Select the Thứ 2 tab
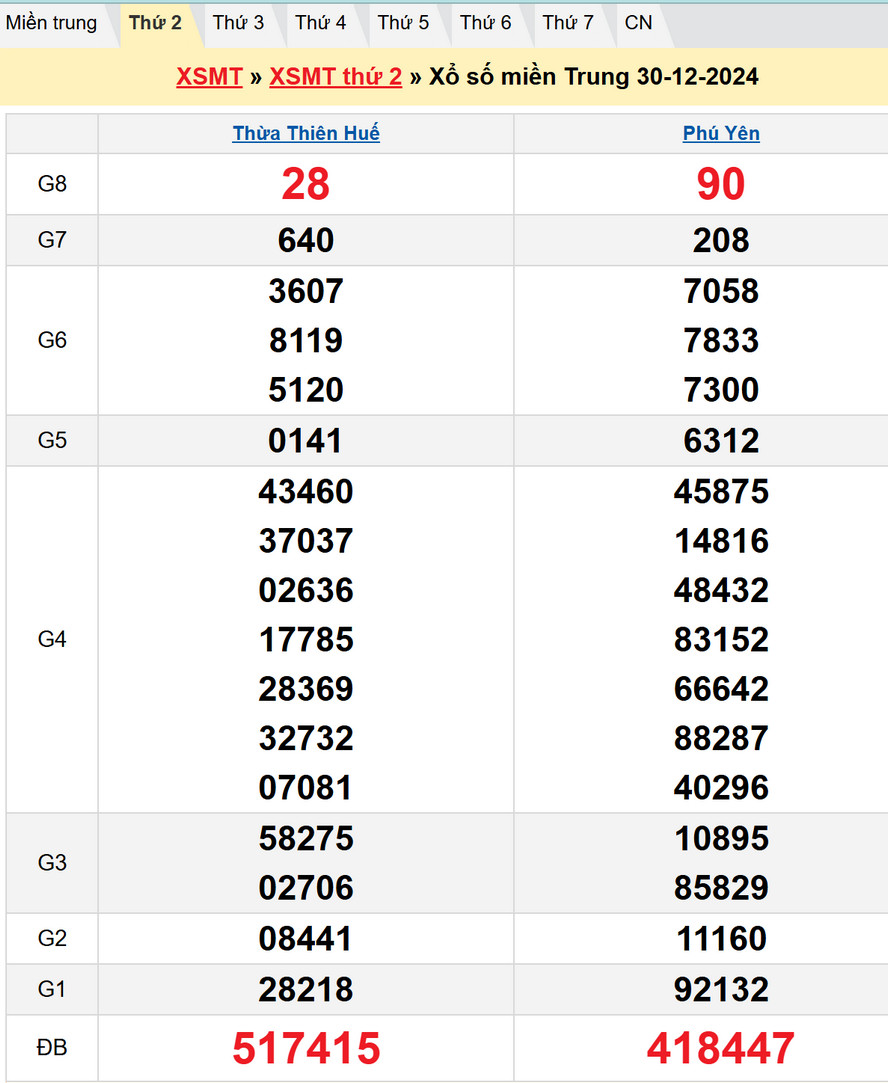Viewport: 888px width, 1083px height. click(156, 23)
